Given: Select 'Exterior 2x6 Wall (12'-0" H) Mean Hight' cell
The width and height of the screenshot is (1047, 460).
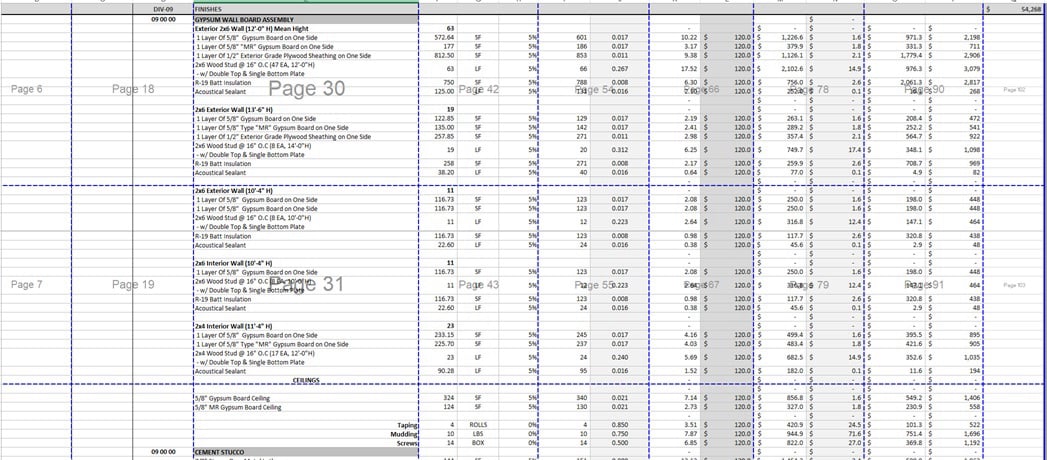Looking at the screenshot, I should 306,29.
